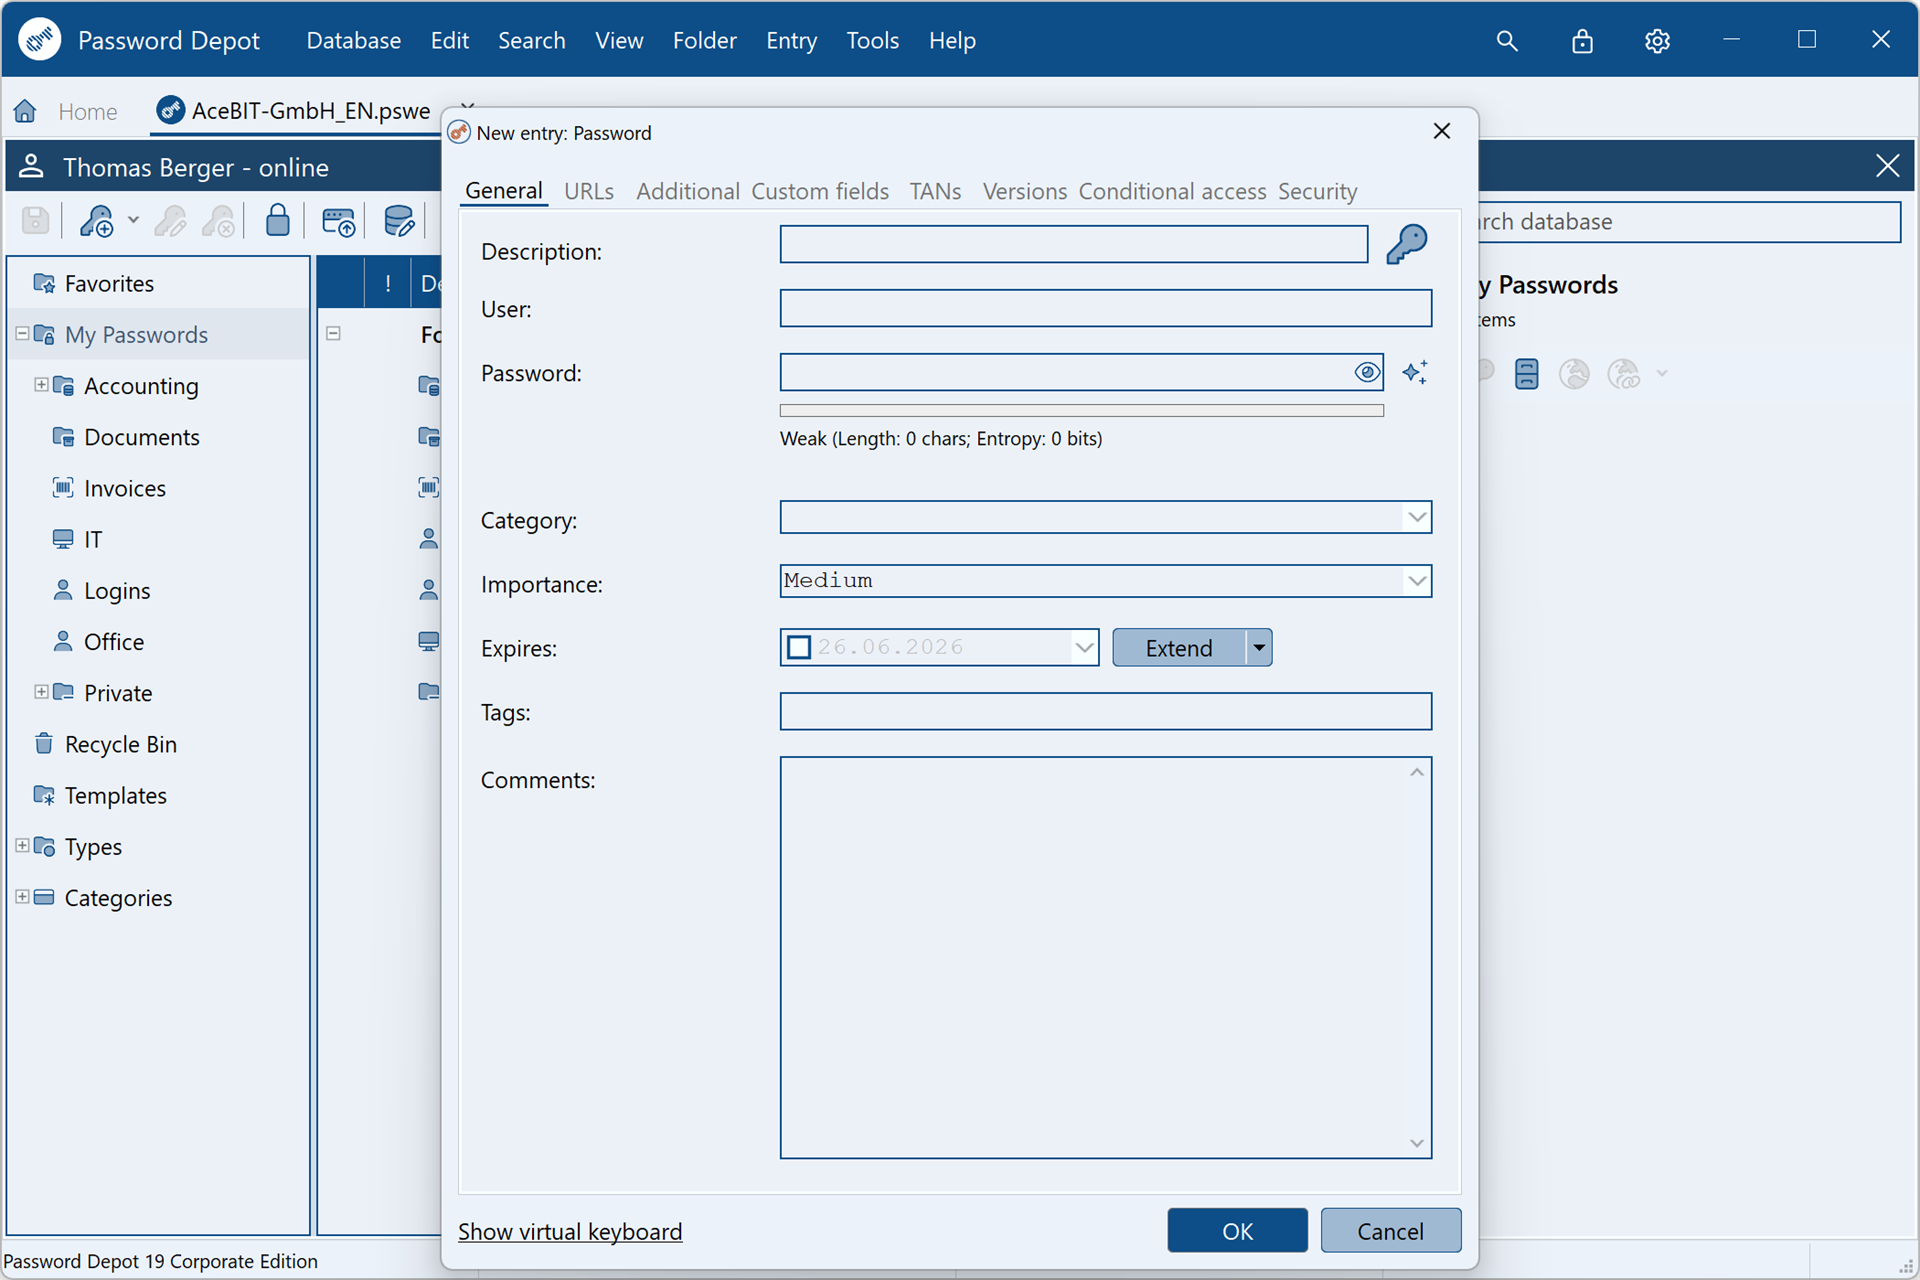
Task: Click the lock database icon in title bar
Action: tap(1582, 41)
